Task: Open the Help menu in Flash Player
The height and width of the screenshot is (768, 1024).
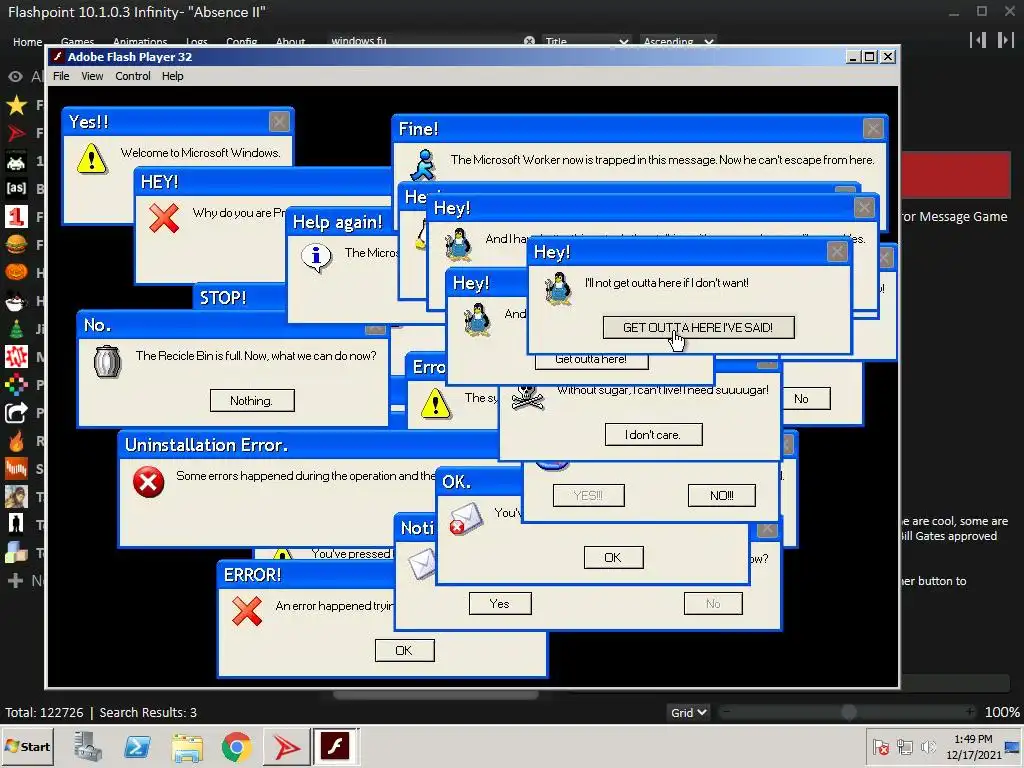Action: 172,76
